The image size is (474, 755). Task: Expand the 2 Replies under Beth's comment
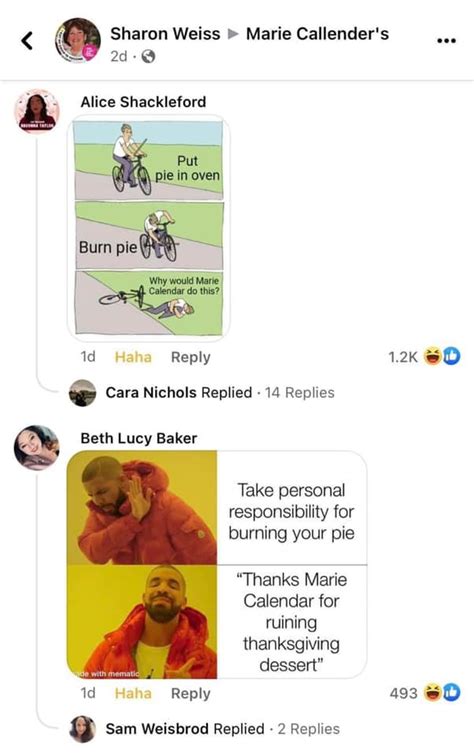[x=308, y=729]
